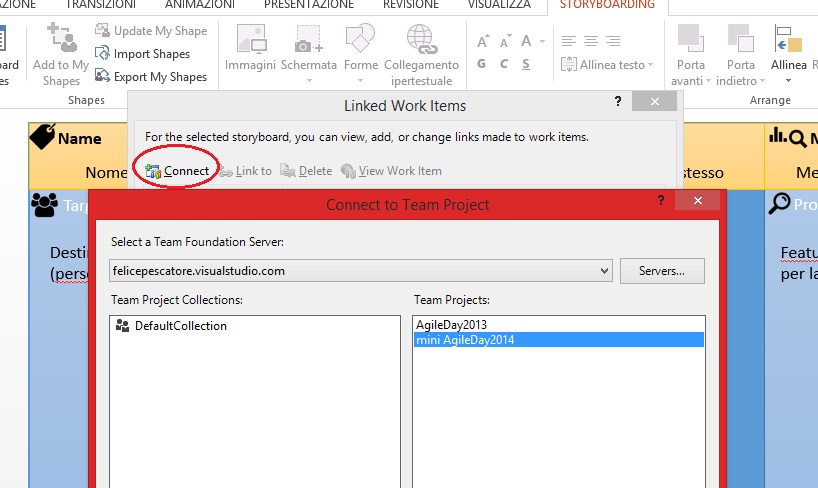Expand the Allinea dropdown arrow

(788, 81)
